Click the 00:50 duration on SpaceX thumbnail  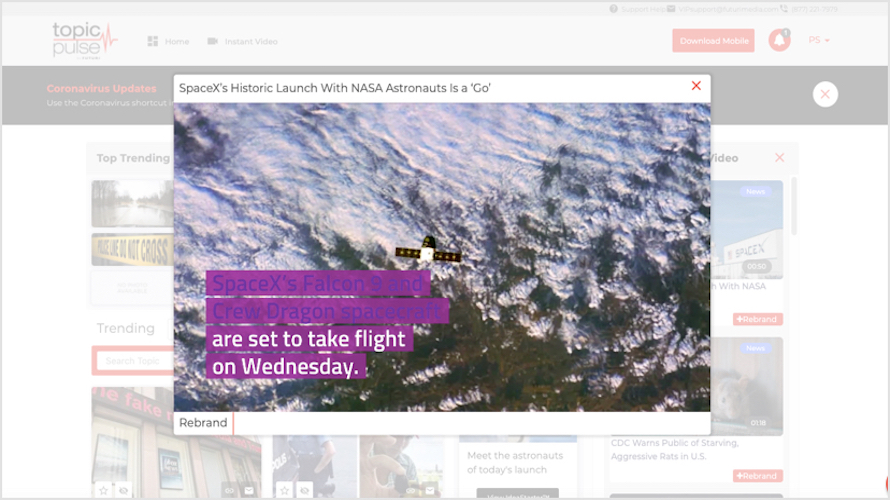click(756, 266)
